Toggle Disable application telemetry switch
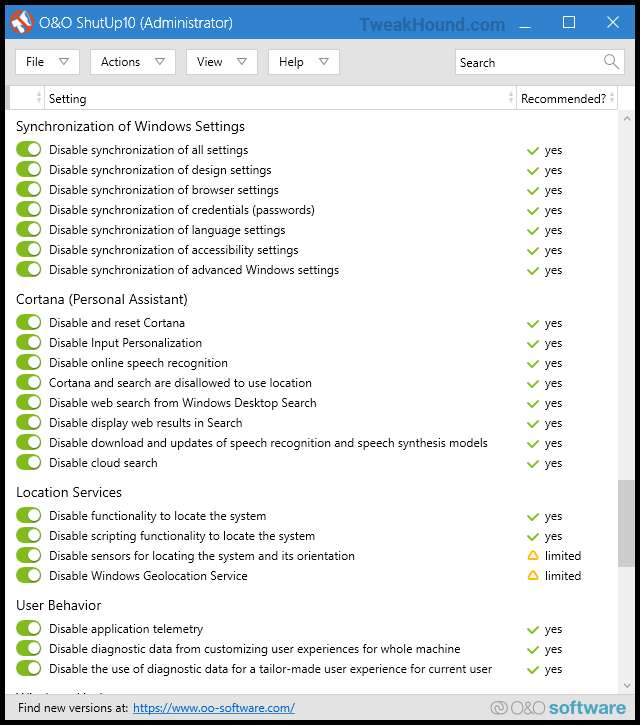 29,628
